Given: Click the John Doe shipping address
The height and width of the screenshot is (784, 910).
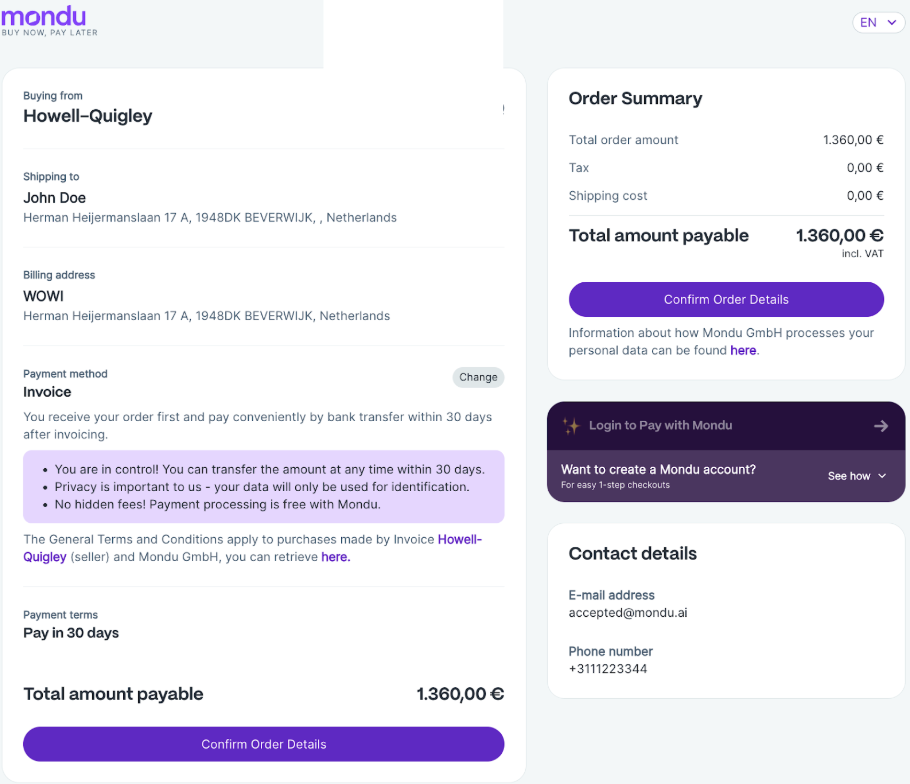Looking at the screenshot, I should tap(210, 207).
